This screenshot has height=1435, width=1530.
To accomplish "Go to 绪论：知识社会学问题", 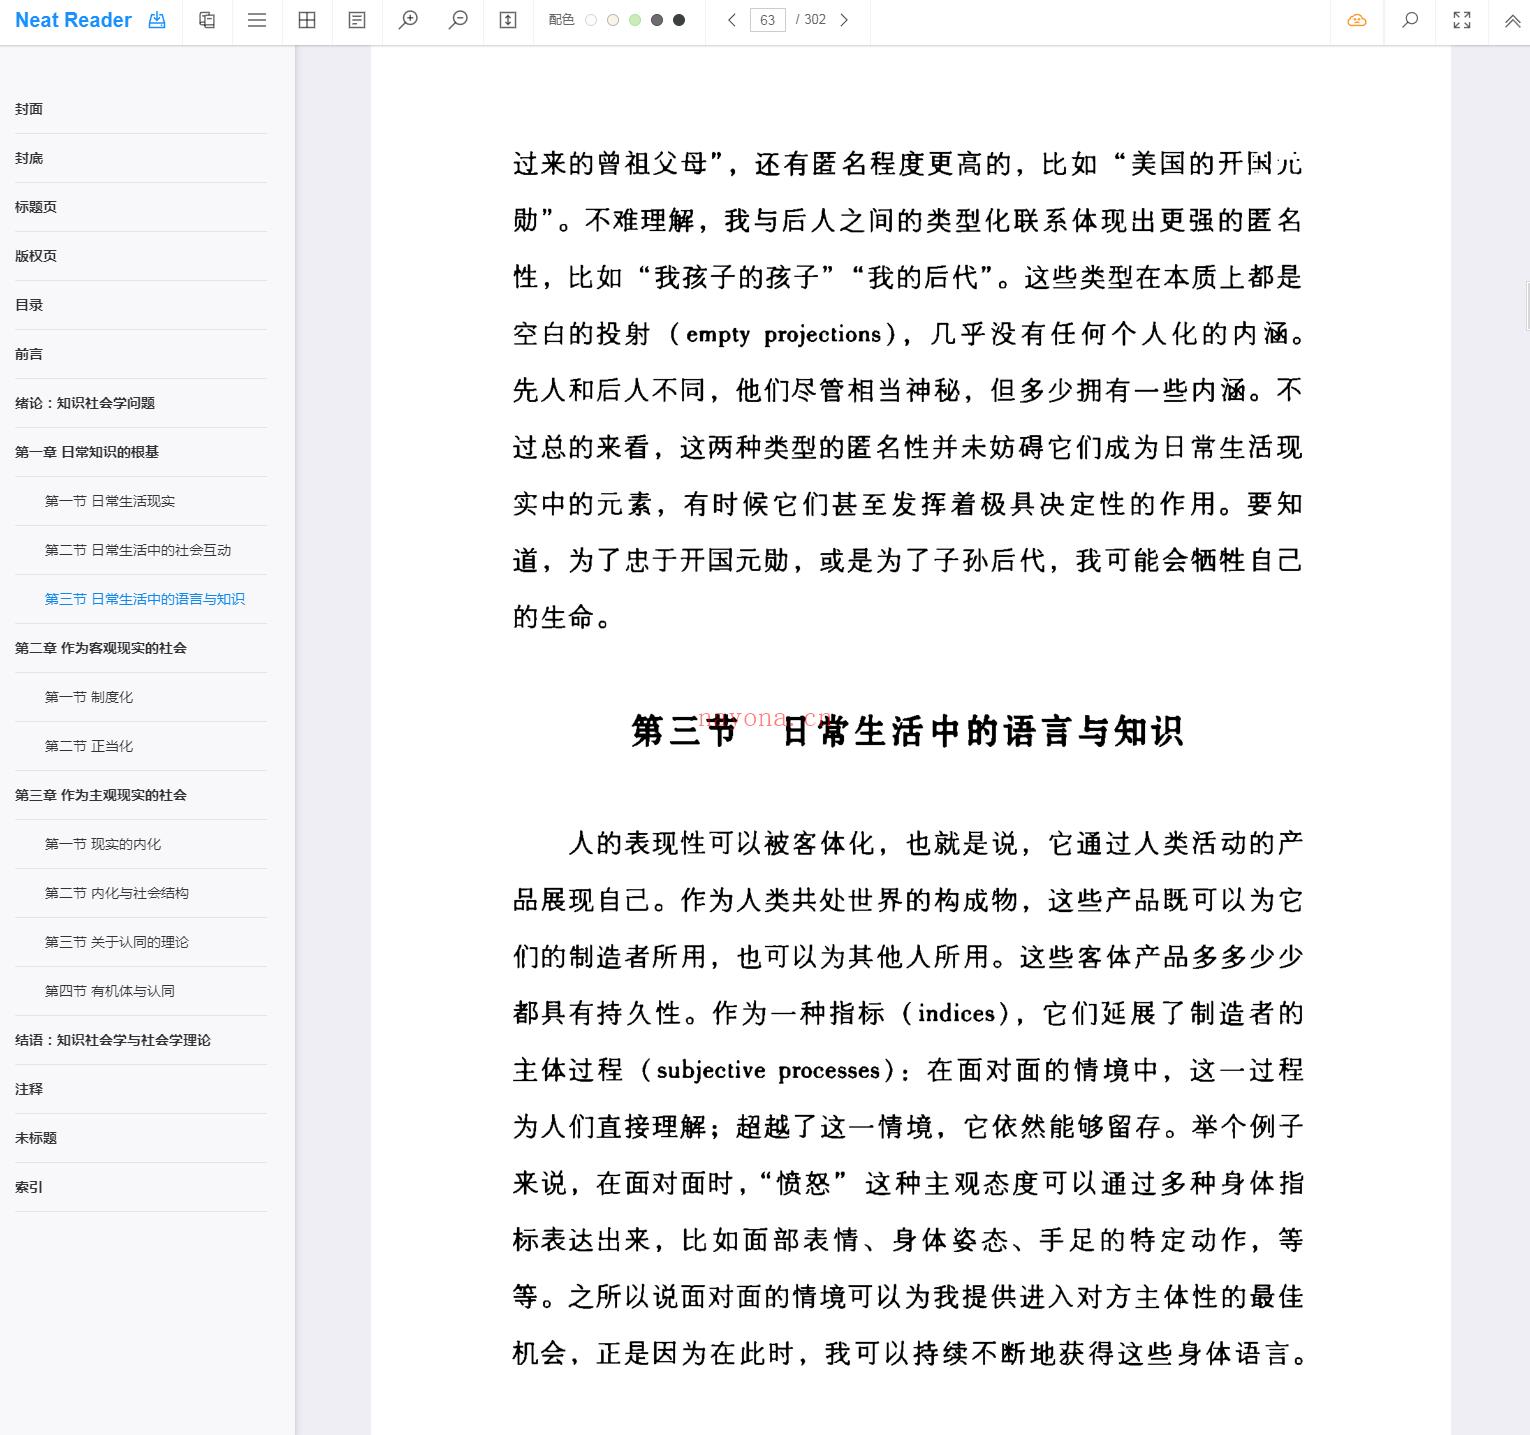I will 85,403.
